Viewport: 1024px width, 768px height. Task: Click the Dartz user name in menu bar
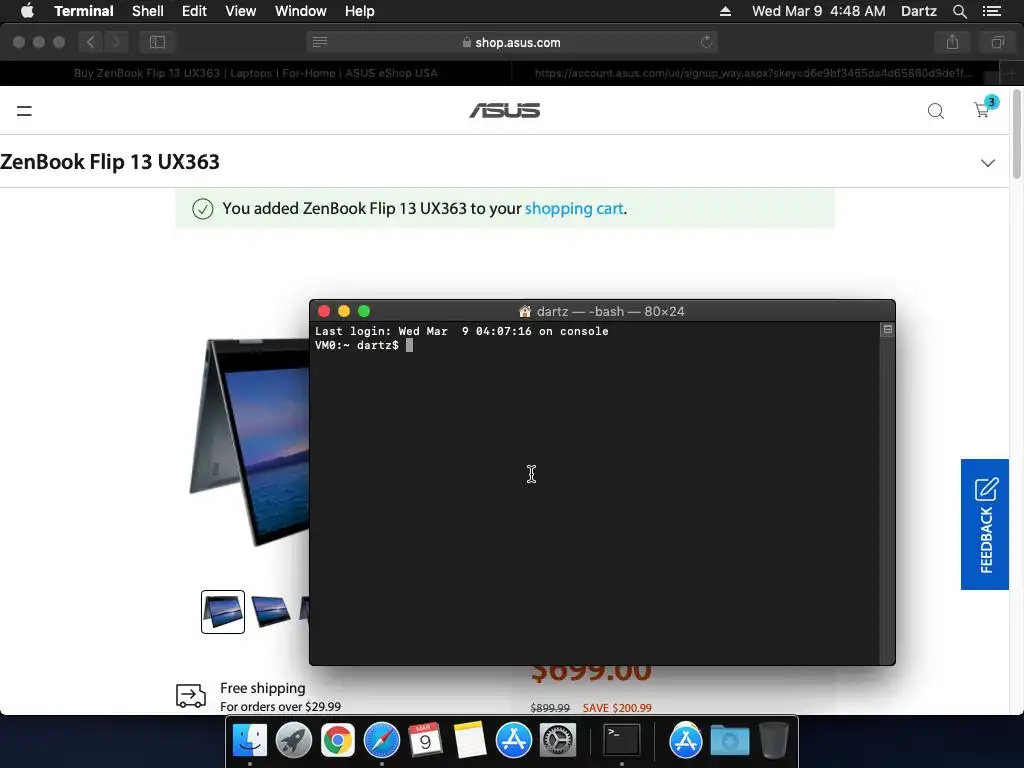coord(918,11)
